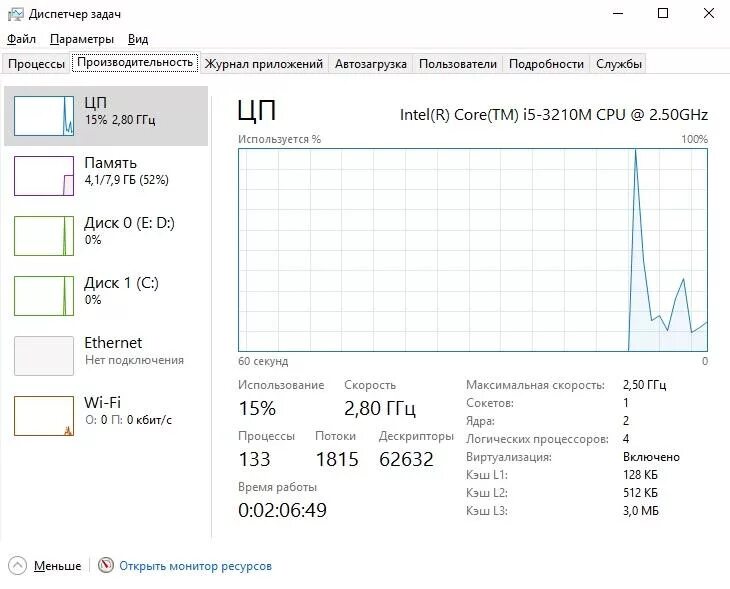Click the Используется % graph label
The width and height of the screenshot is (730, 589).
point(279,139)
